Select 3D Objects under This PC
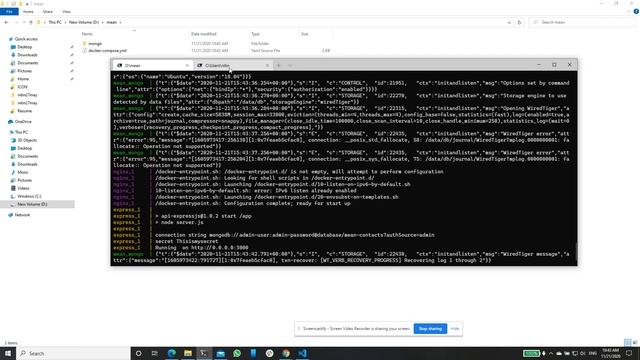This screenshot has height=360, width=640. coord(27,140)
